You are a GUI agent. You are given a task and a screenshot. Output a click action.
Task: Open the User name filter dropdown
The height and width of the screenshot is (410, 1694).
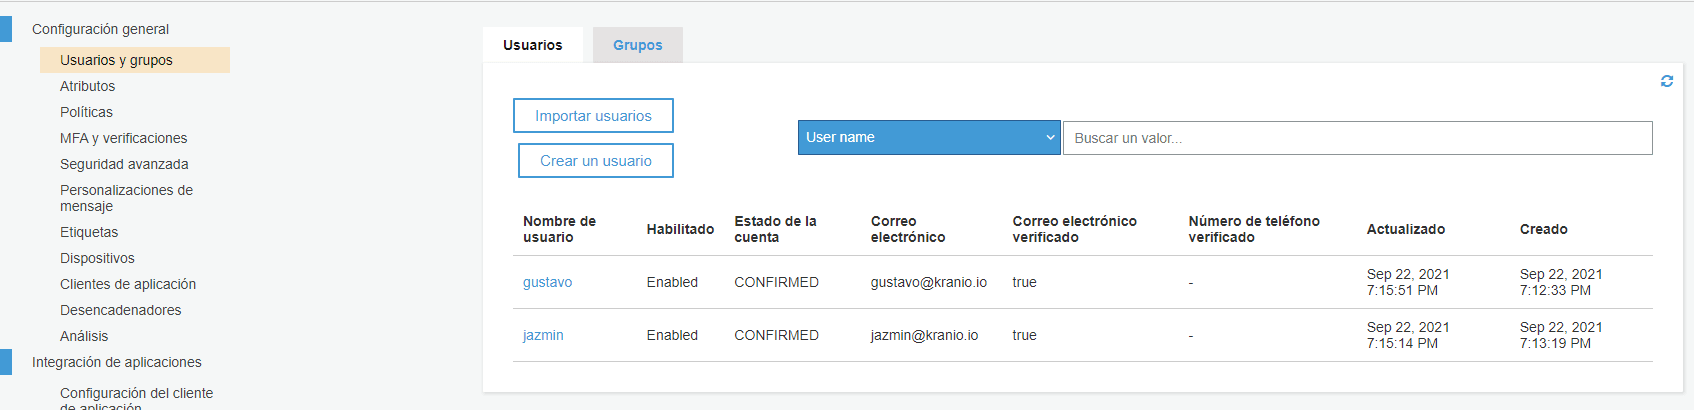pos(929,138)
